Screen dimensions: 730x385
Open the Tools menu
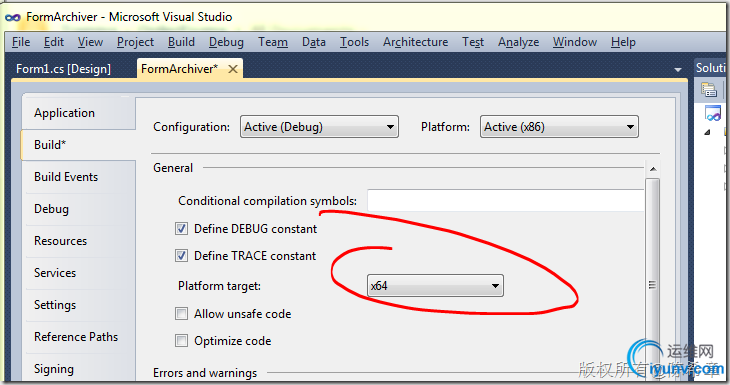[x=354, y=42]
